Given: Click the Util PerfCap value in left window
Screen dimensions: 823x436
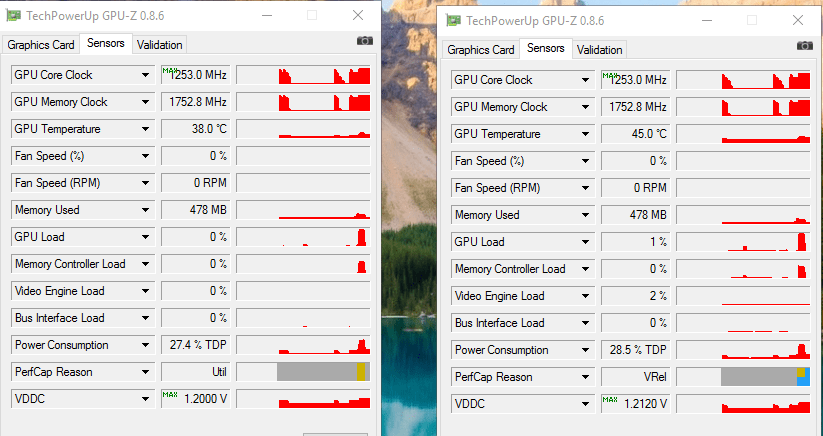Looking at the screenshot, I should tap(196, 372).
